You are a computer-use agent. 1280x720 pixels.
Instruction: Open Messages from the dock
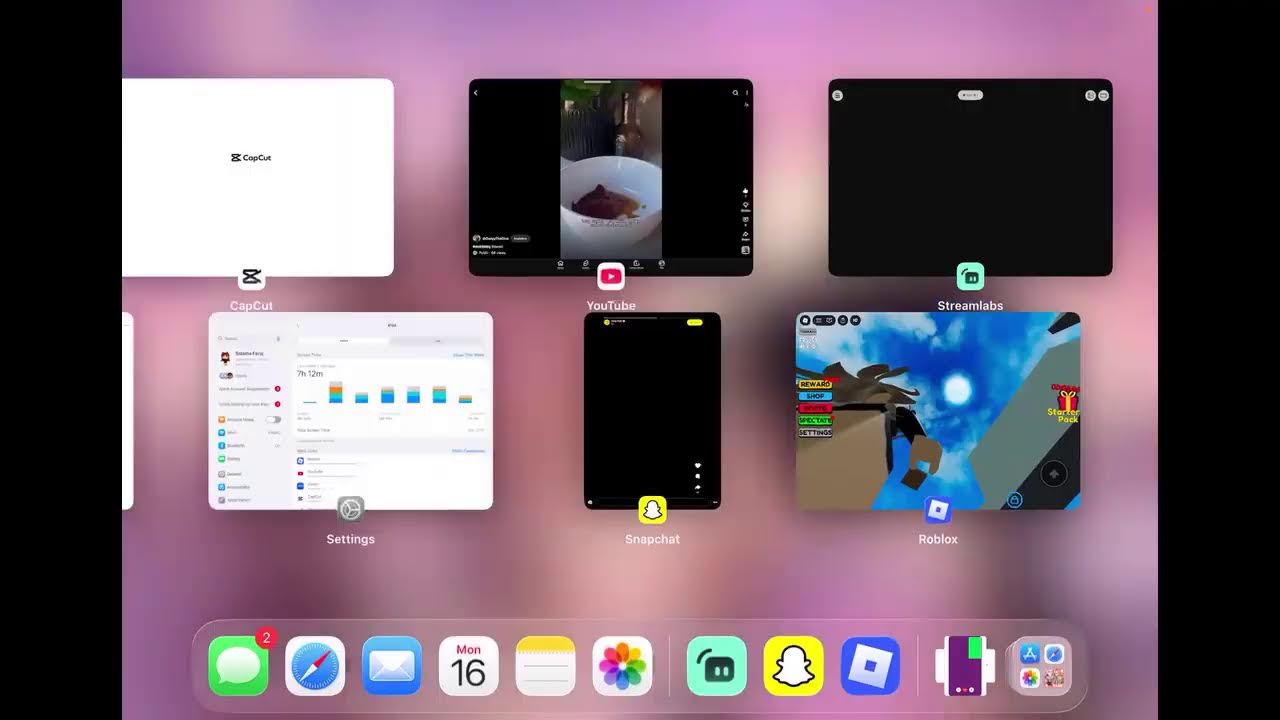click(239, 666)
